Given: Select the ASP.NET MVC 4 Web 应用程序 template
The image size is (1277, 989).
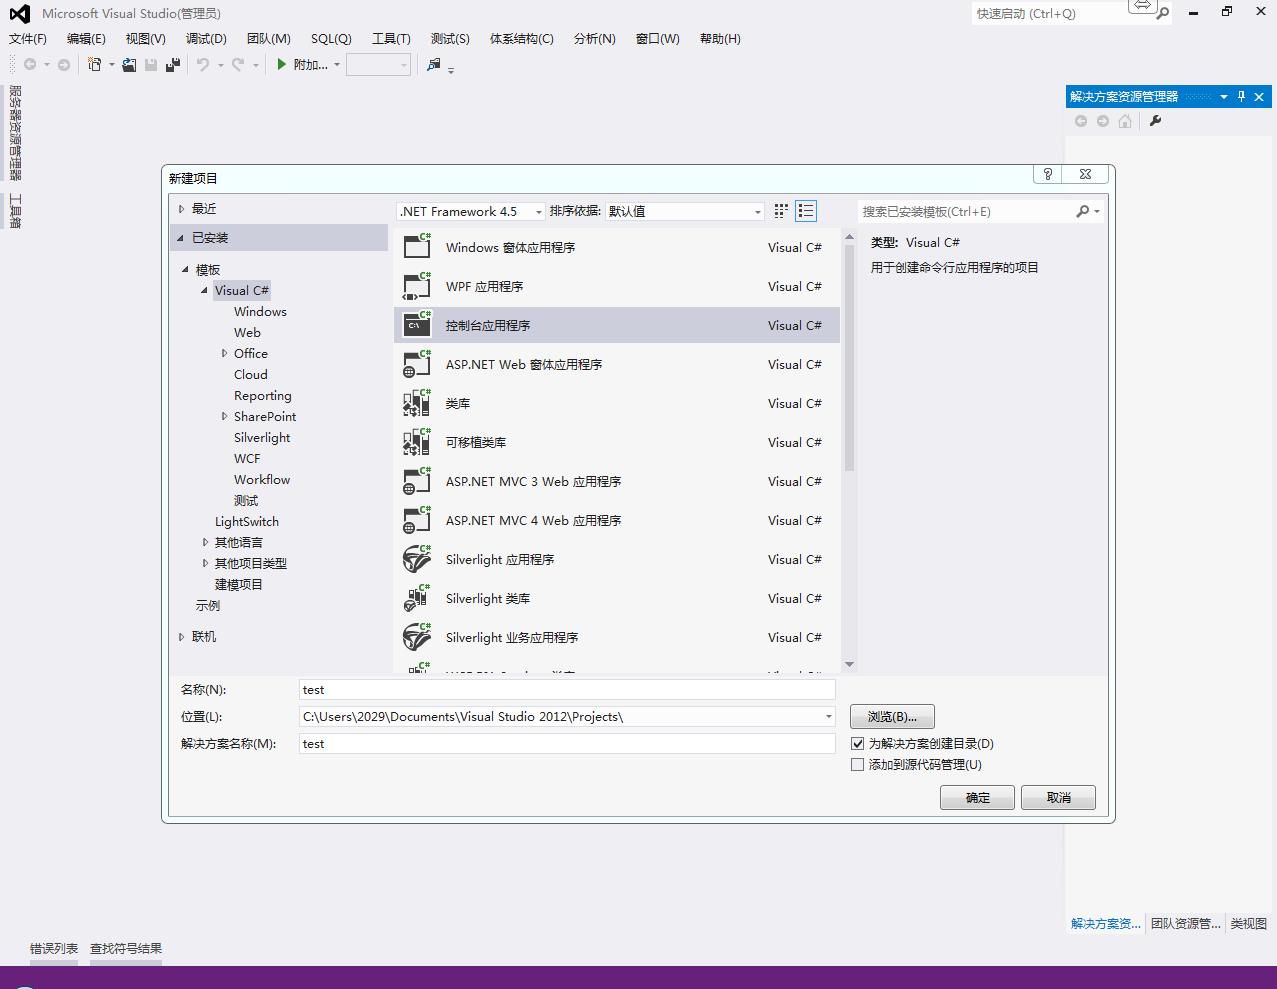Looking at the screenshot, I should [x=617, y=520].
